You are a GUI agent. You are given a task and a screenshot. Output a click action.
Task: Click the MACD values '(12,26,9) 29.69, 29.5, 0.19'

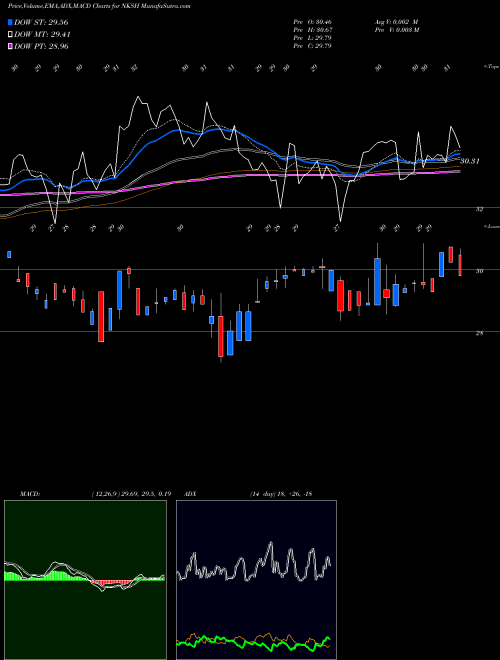point(131,494)
